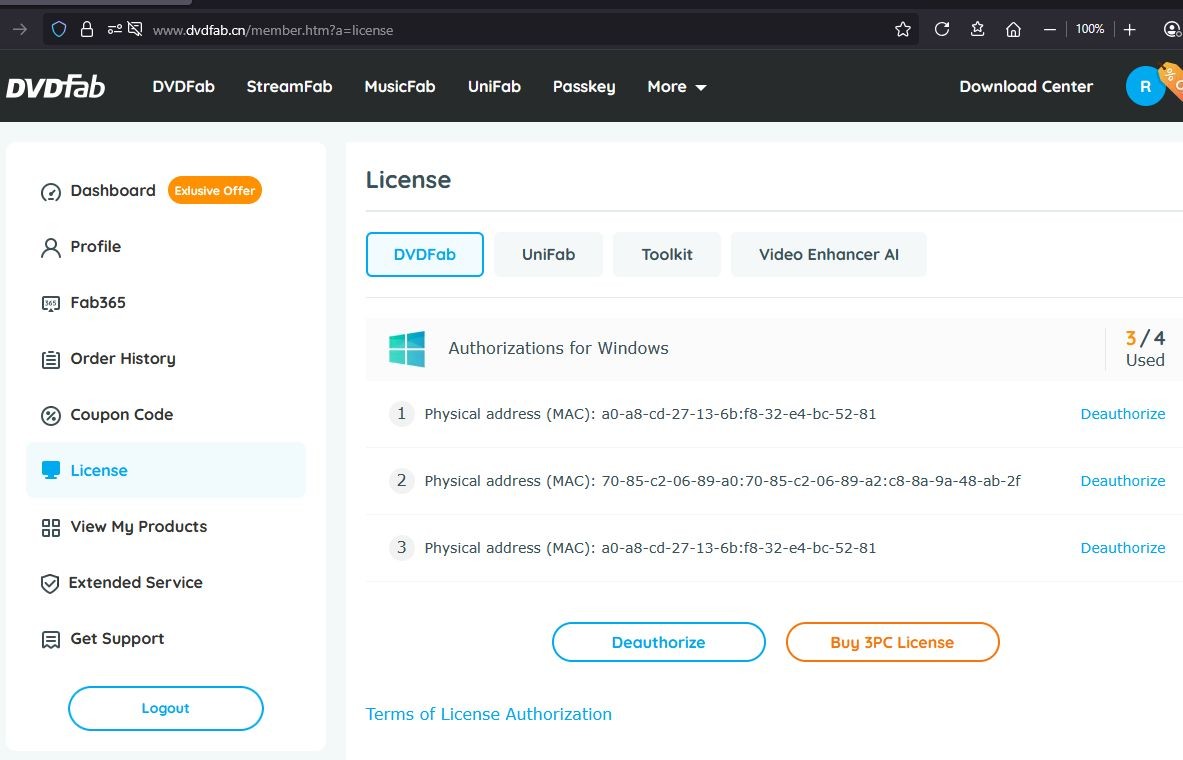This screenshot has height=760, width=1183.
Task: Click the browser forward arrow
Action: [x=20, y=29]
